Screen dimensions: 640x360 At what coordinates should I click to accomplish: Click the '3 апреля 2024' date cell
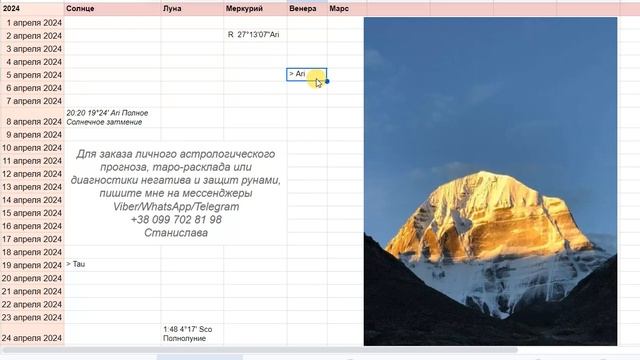pyautogui.click(x=32, y=49)
